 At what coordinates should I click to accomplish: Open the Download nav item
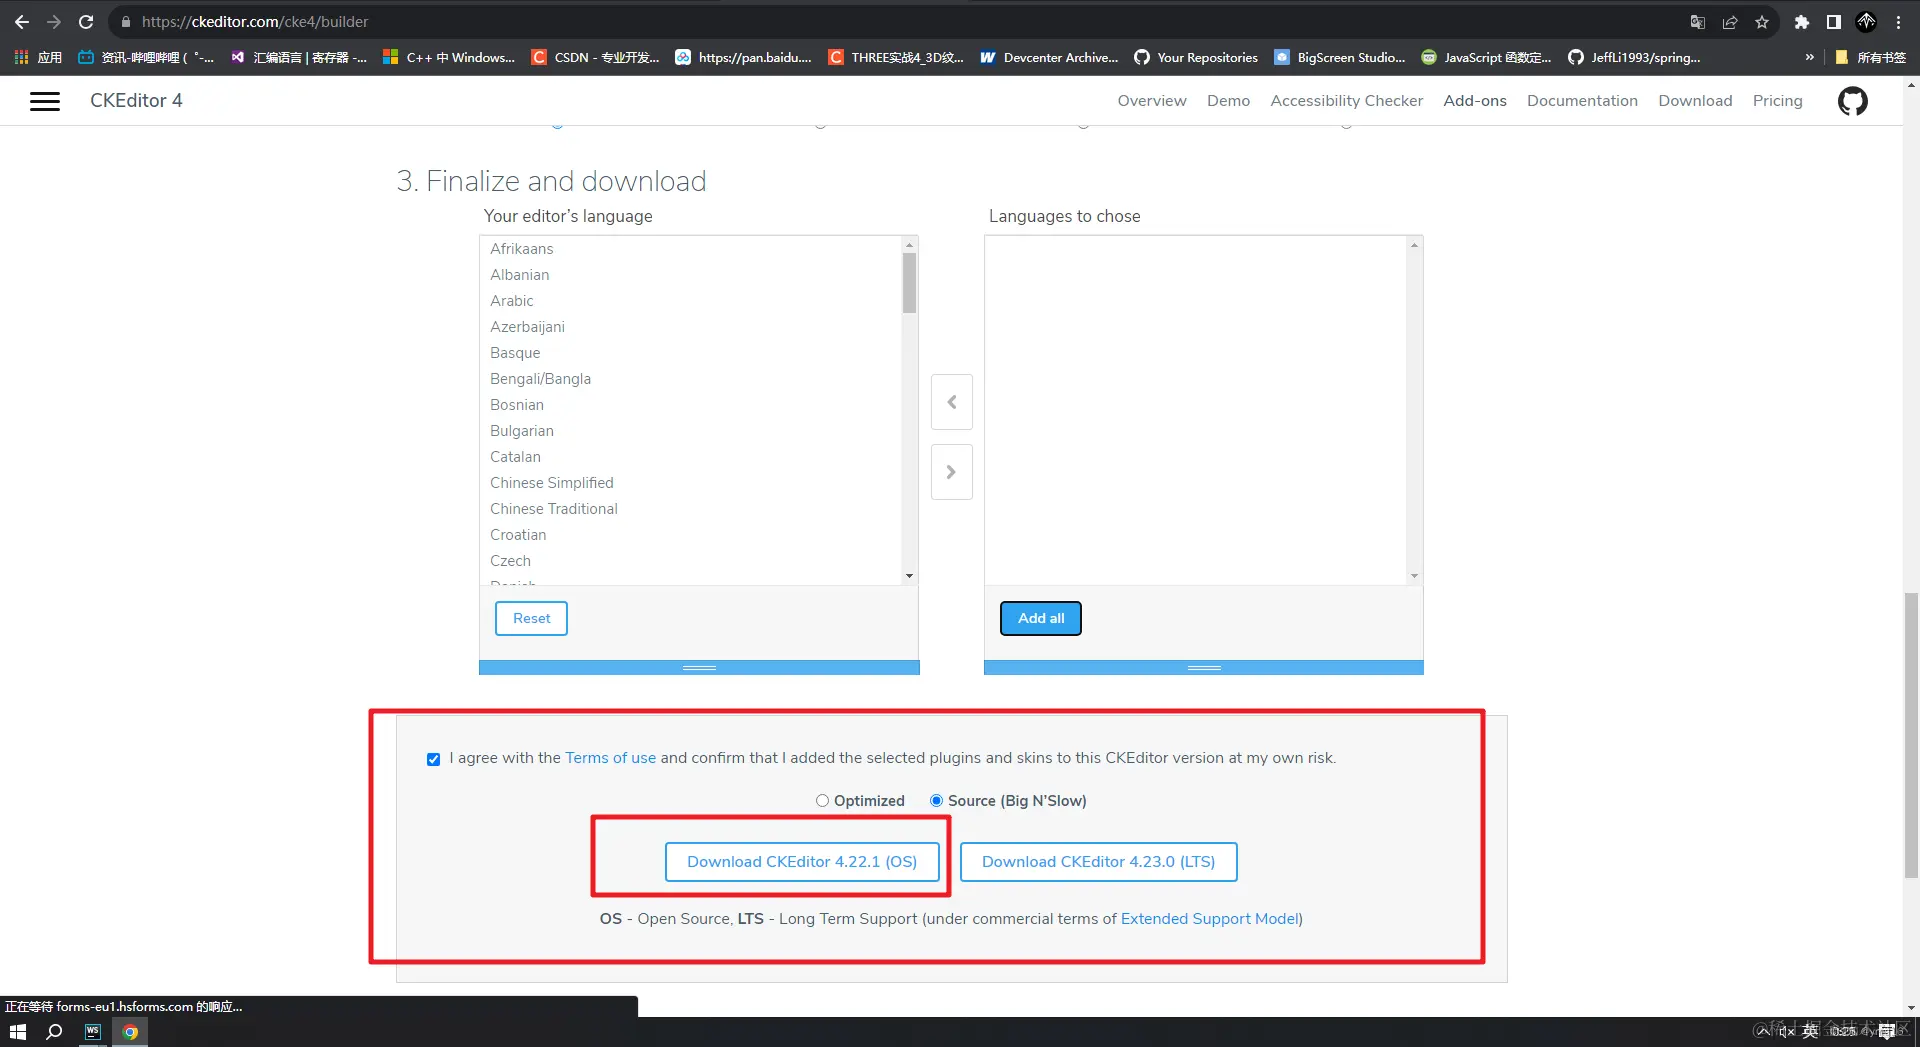coord(1695,101)
